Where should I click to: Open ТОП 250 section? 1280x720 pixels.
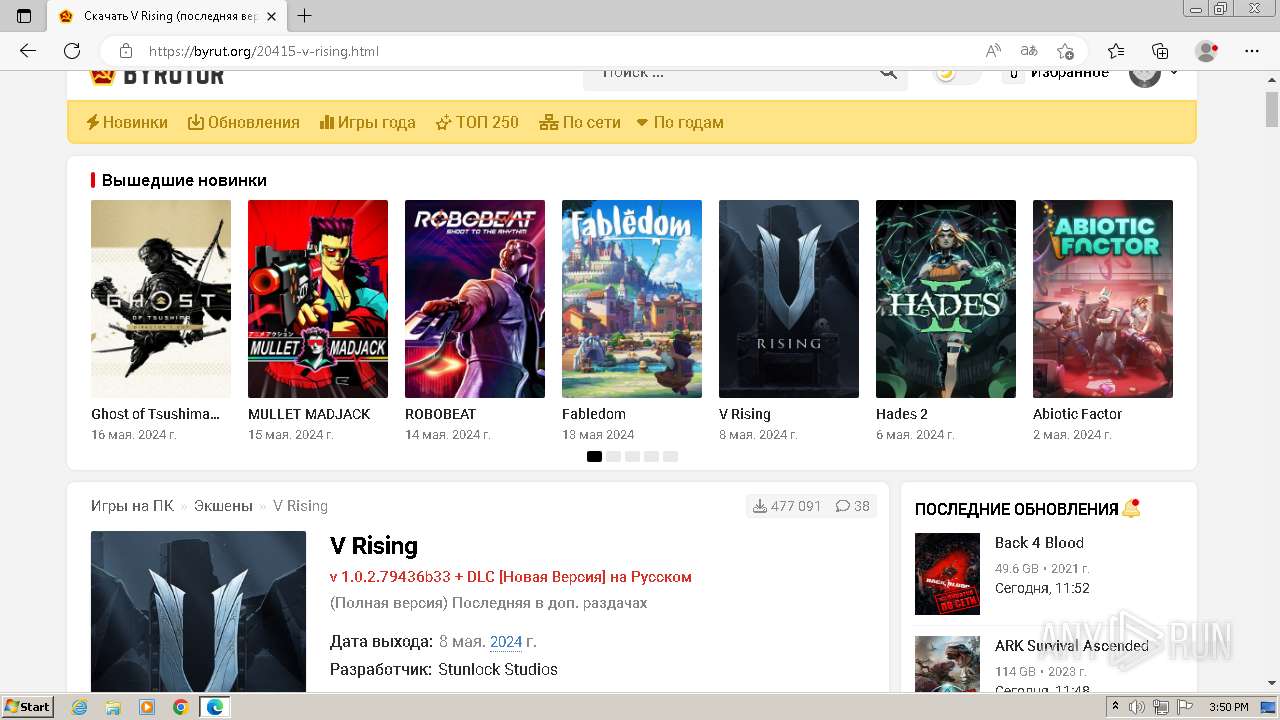(x=477, y=122)
